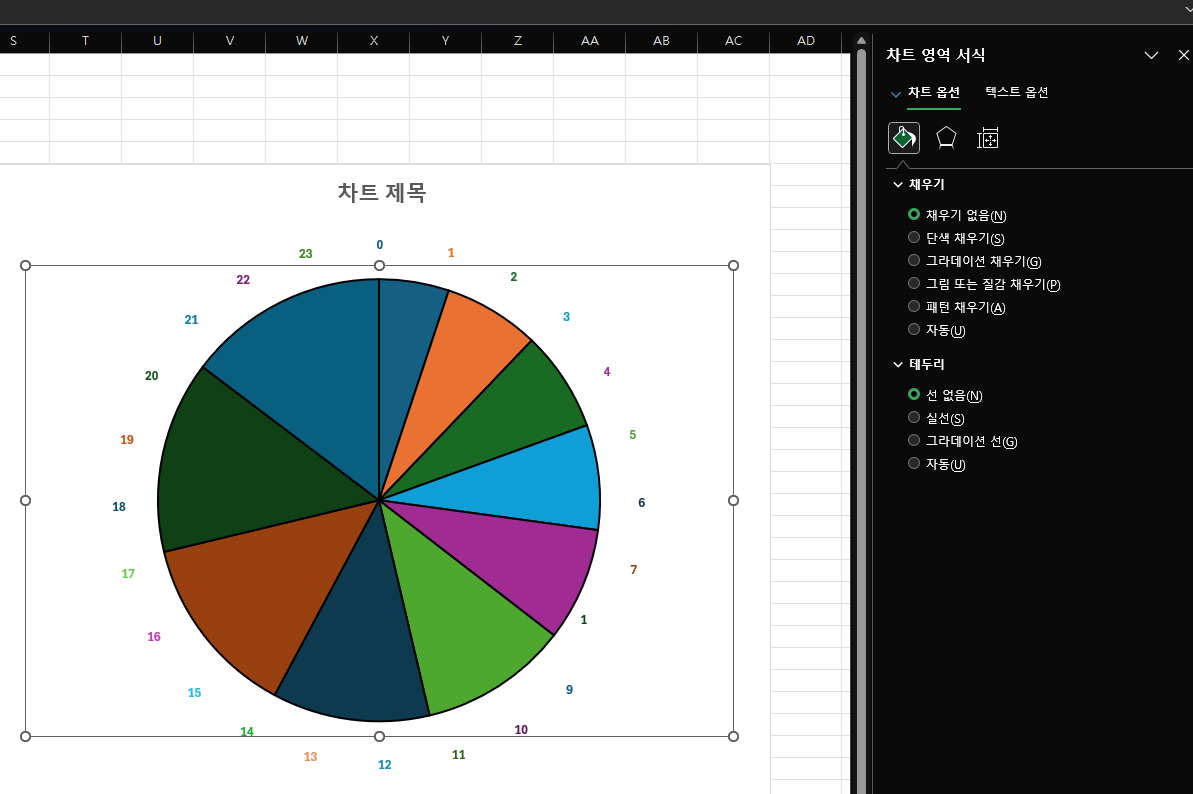Select 그라데이션 채우기(G) fill option
Viewport: 1193px width, 794px height.
click(x=975, y=261)
